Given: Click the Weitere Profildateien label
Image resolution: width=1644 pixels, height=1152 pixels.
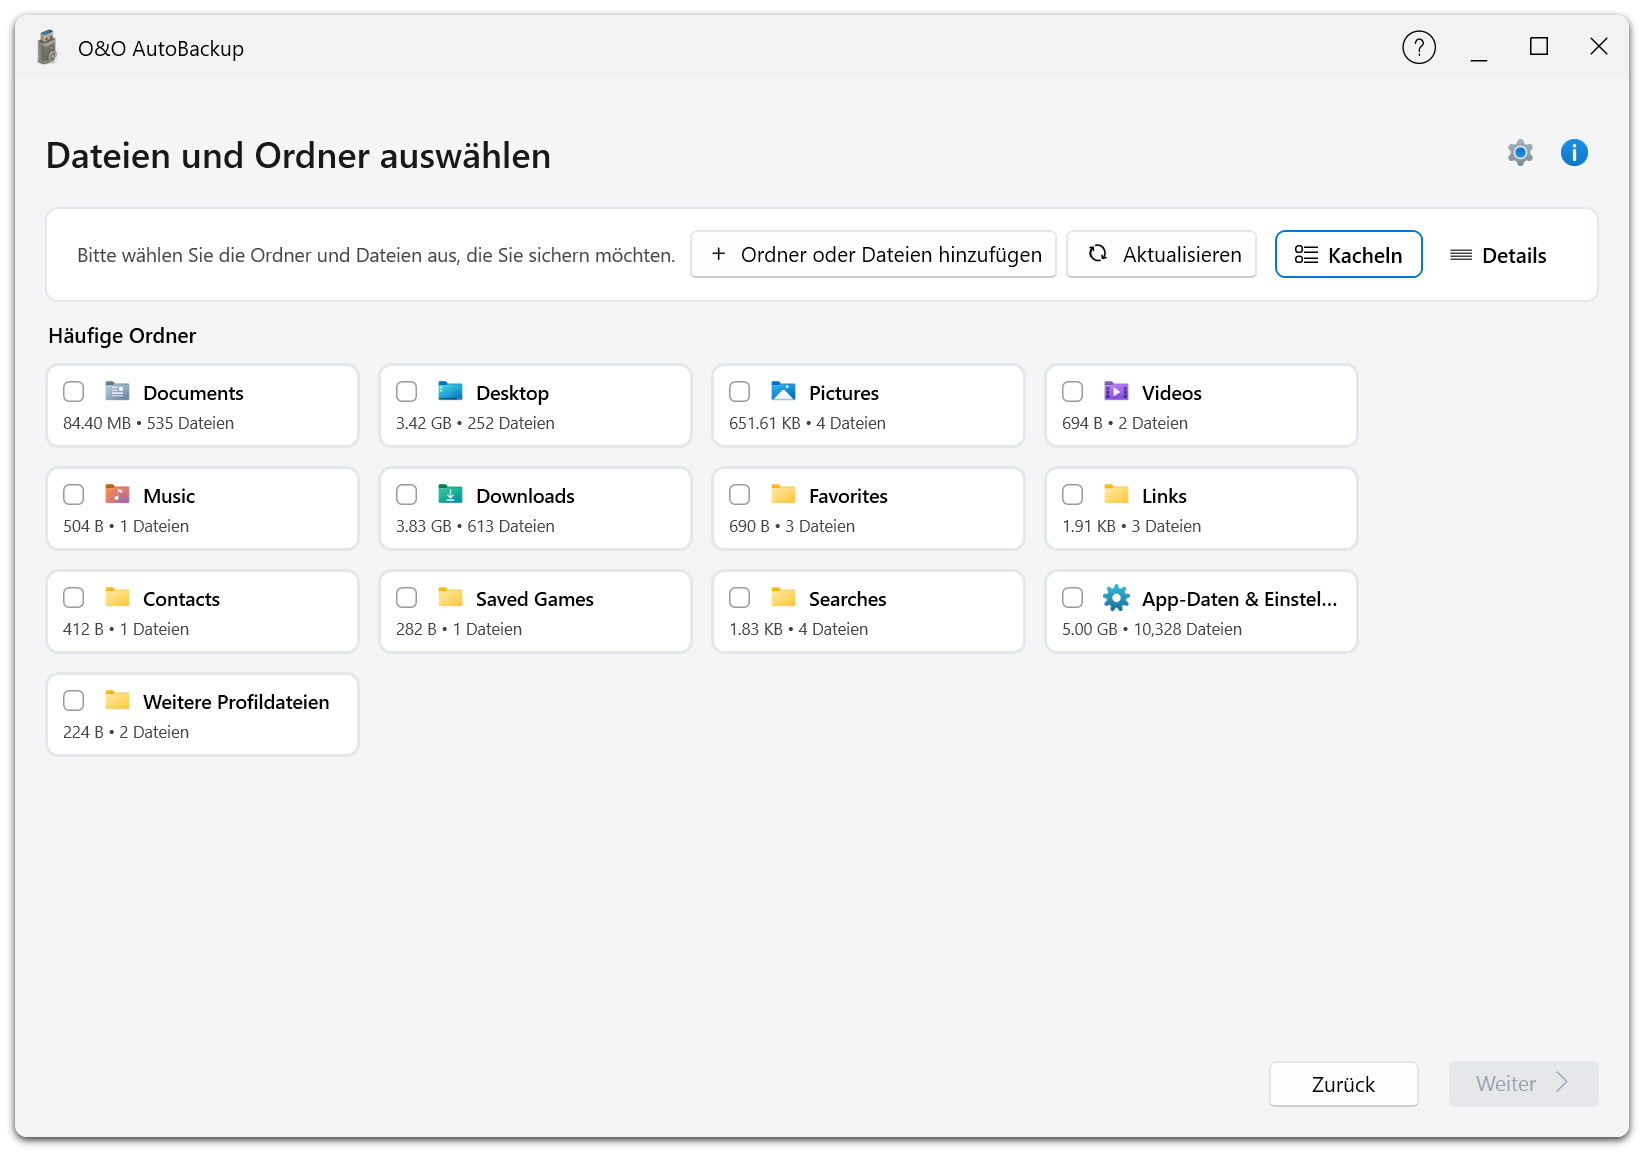Looking at the screenshot, I should (x=236, y=702).
